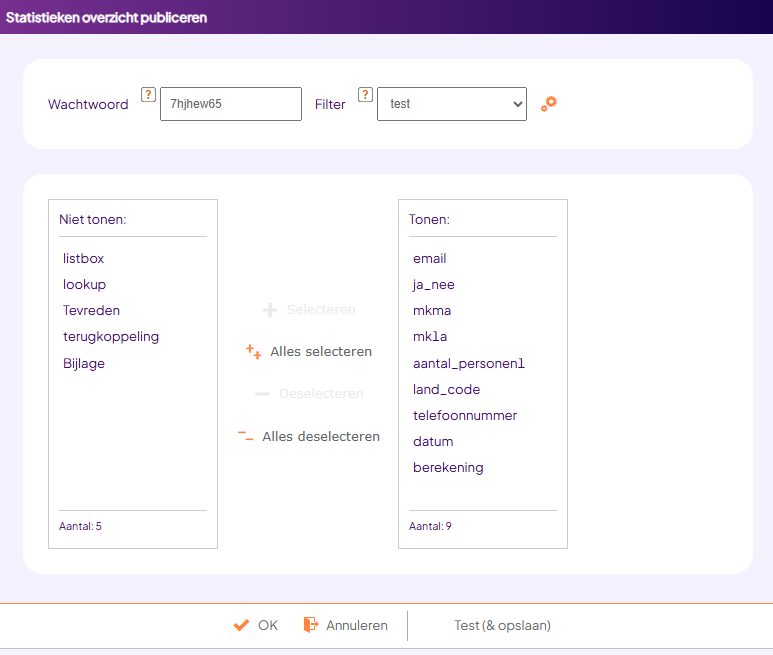Viewport: 773px width, 655px height.
Task: Select terugkoppeling from Niet tonen list
Action: 111,336
